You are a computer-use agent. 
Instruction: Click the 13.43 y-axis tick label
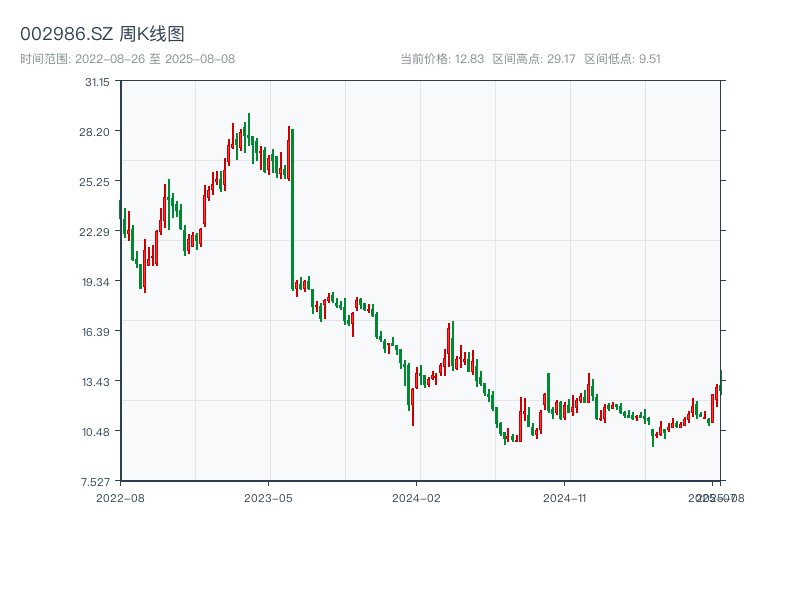point(97,381)
